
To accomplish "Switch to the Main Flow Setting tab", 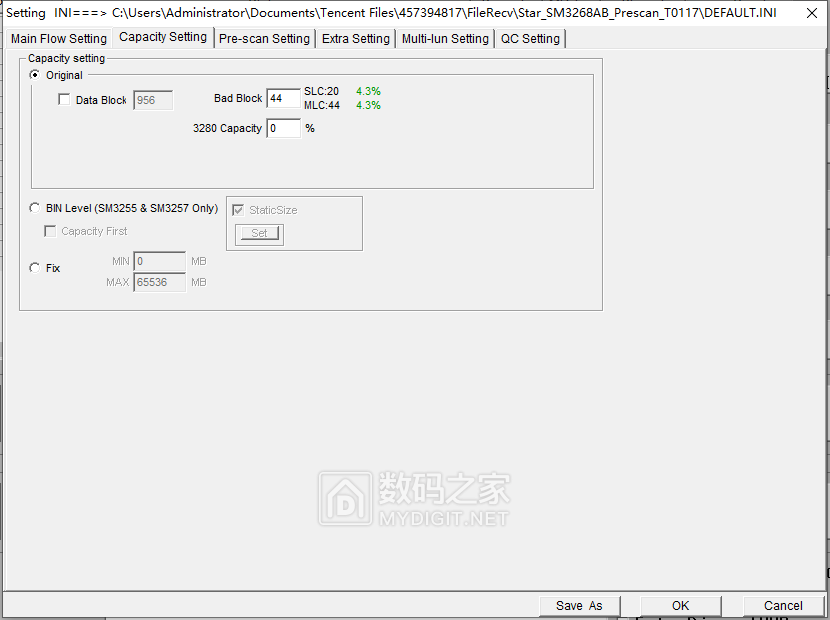I will coord(57,38).
